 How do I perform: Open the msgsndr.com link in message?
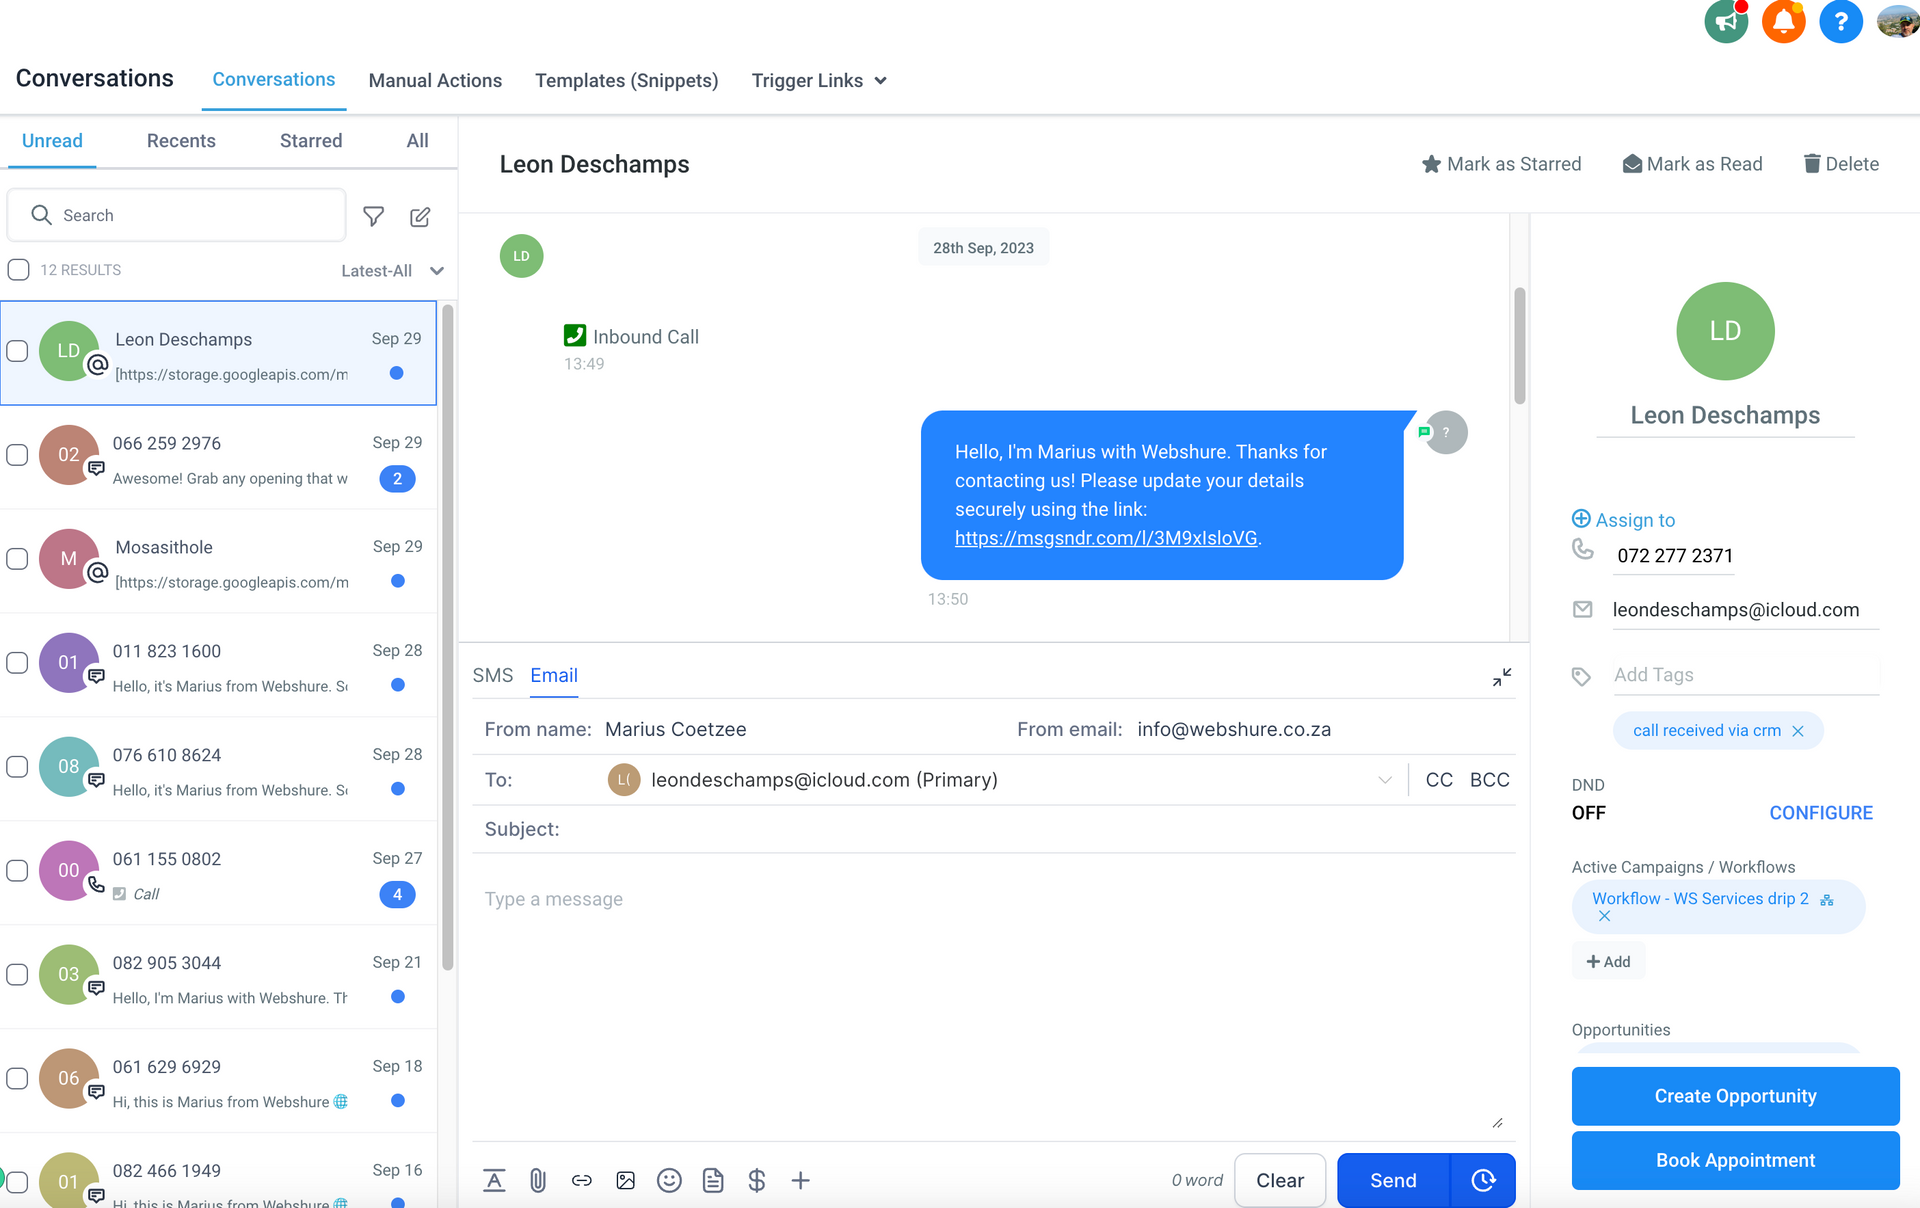pyautogui.click(x=1106, y=538)
